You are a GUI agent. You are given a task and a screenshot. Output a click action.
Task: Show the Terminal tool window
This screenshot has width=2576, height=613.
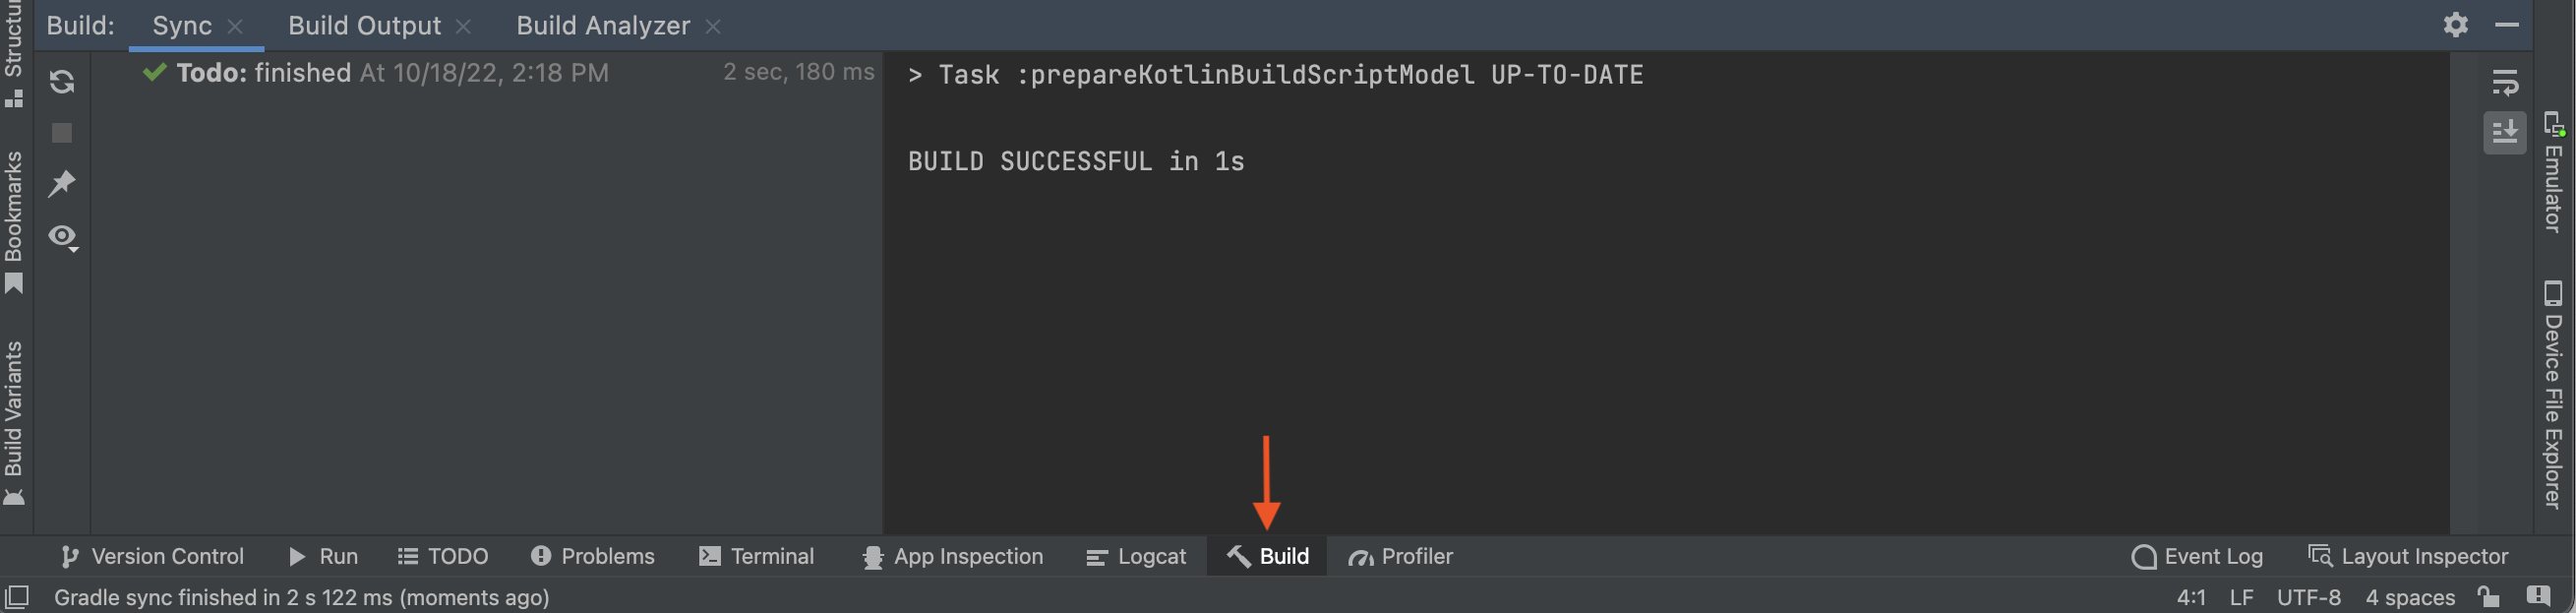757,556
